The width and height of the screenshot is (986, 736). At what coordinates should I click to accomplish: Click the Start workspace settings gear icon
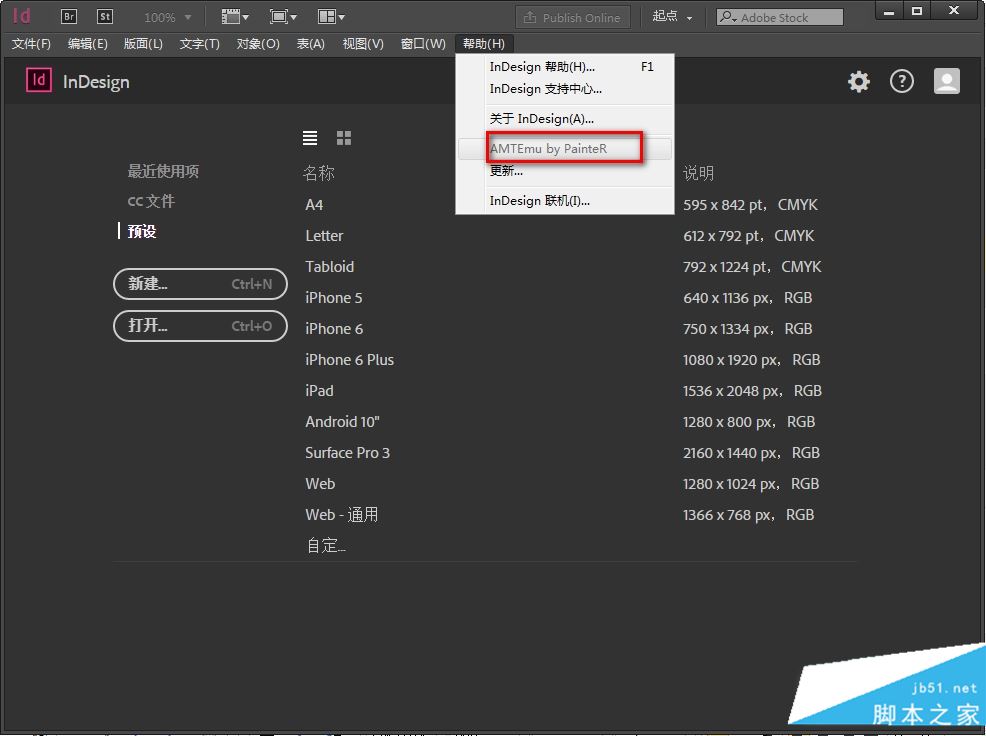coord(858,81)
